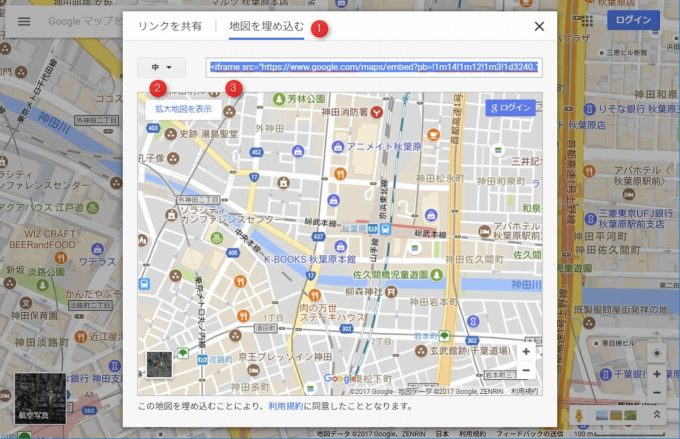Open the map size dropdown labeled 中
The height and width of the screenshot is (439, 680).
(161, 67)
